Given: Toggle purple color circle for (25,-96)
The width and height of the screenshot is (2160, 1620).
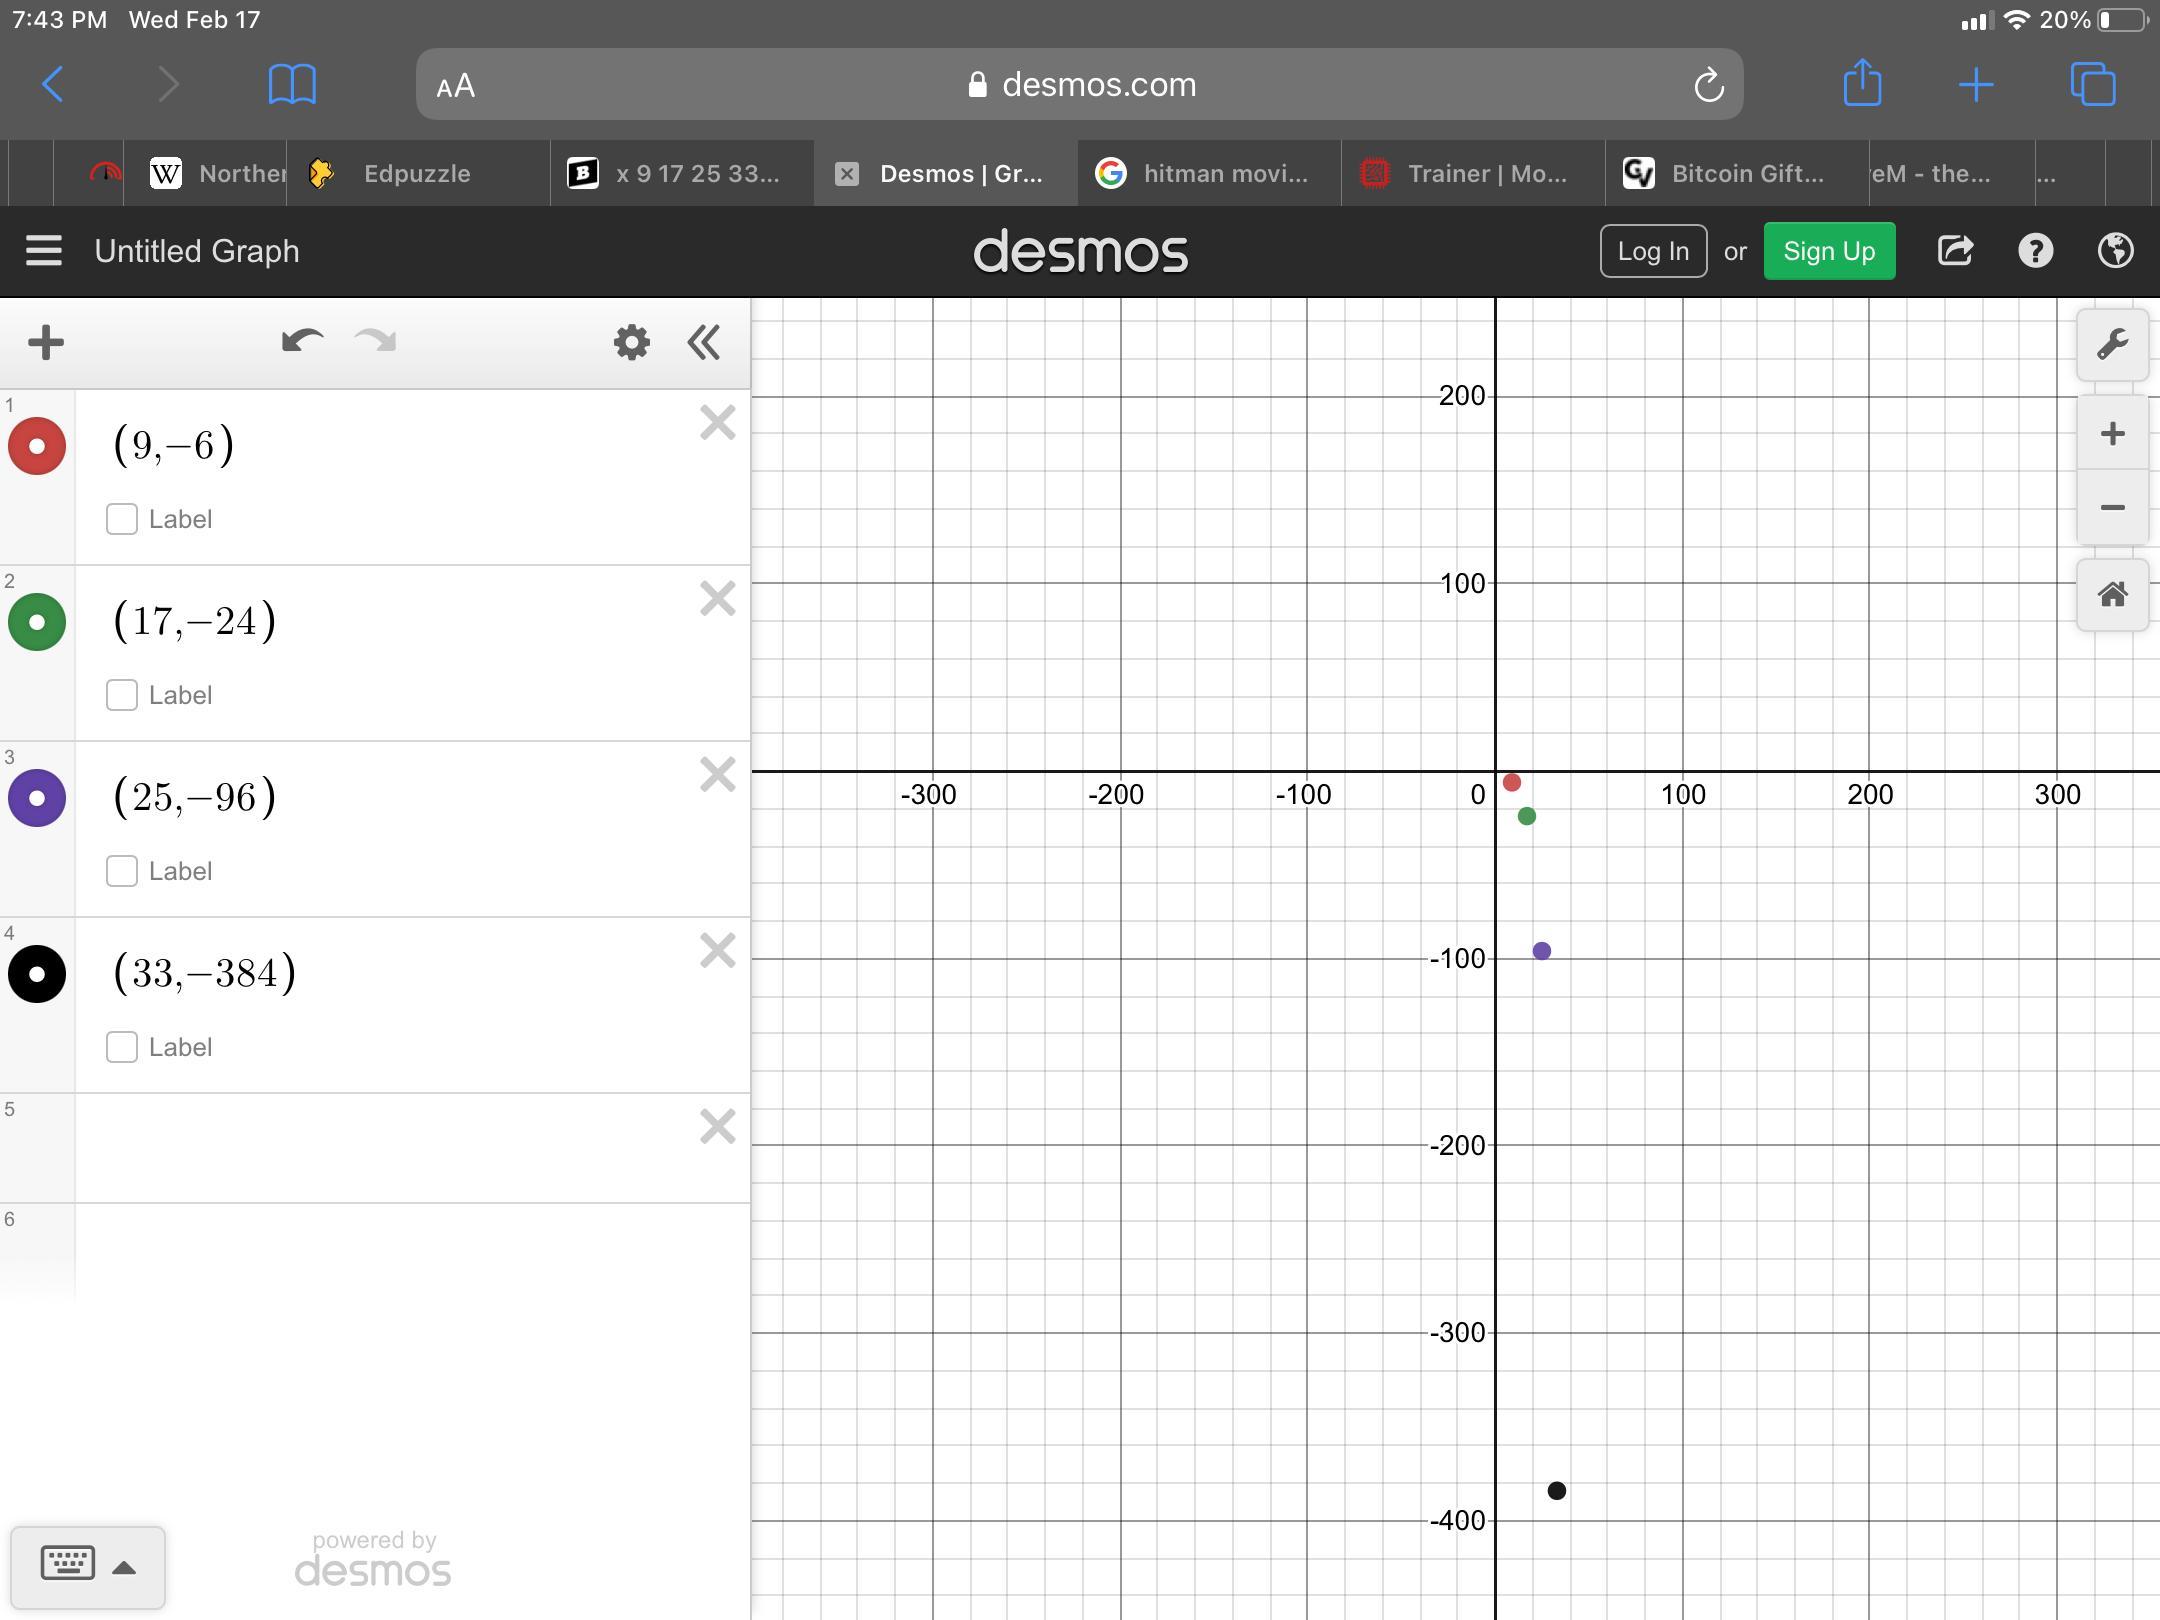Looking at the screenshot, I should [x=37, y=798].
